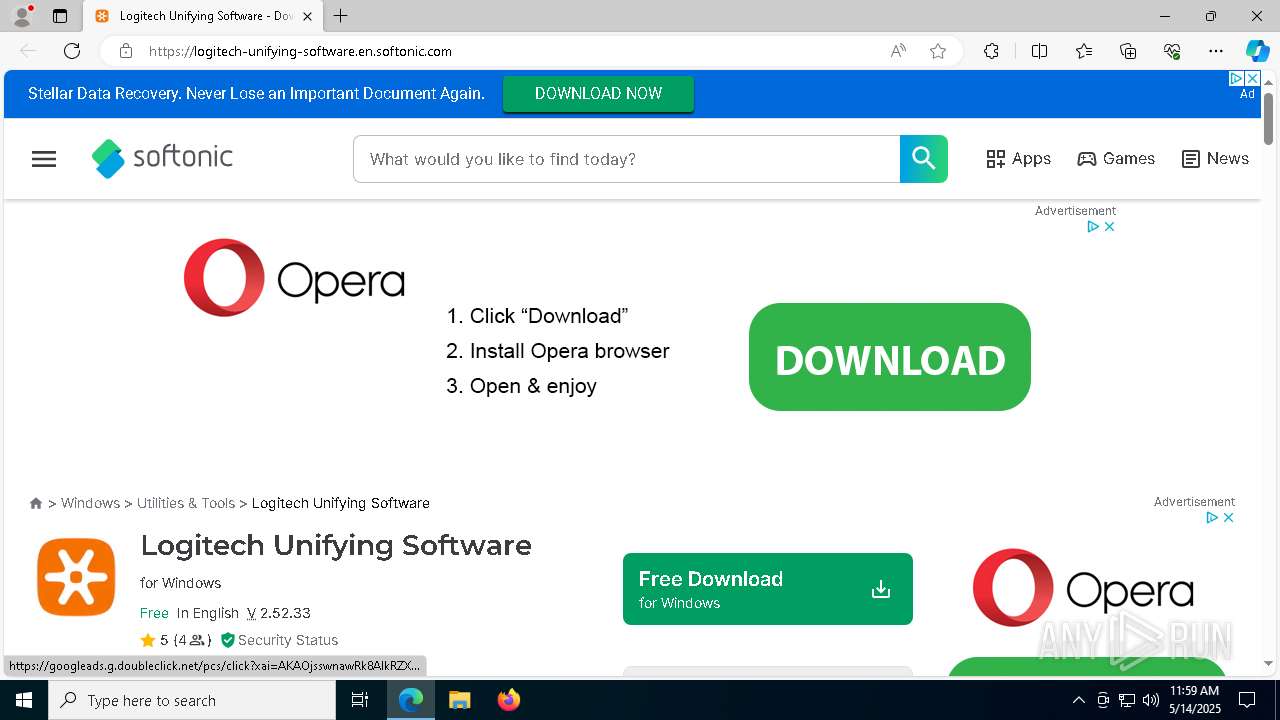Open Security Status details
Image resolution: width=1280 pixels, height=720 pixels.
pyautogui.click(x=279, y=640)
